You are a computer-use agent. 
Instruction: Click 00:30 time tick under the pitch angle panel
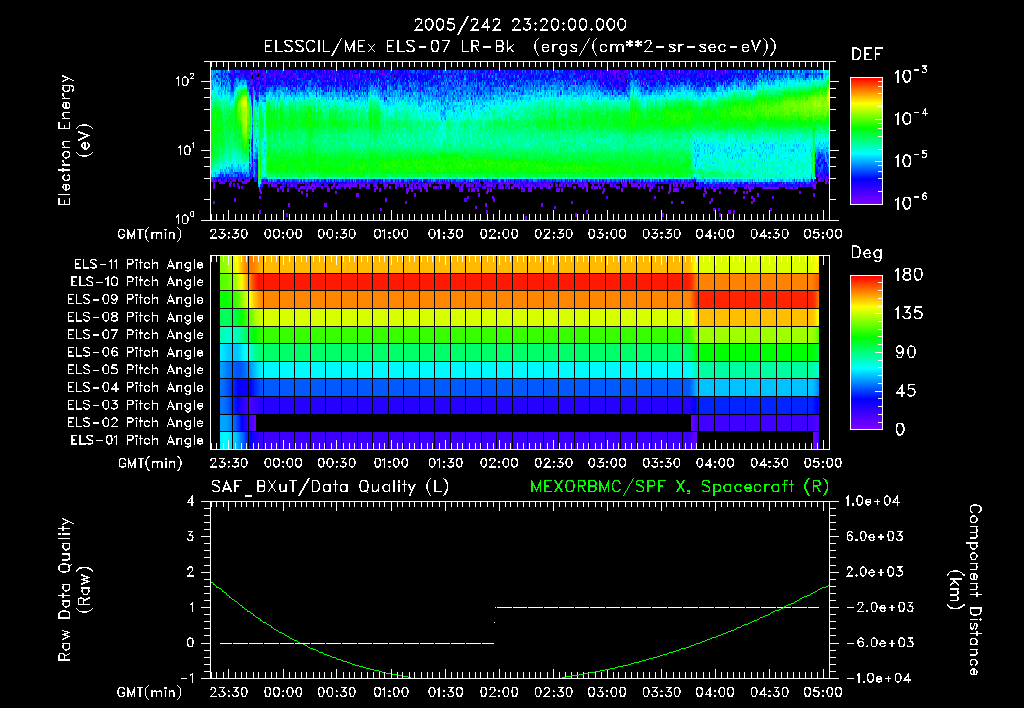[336, 463]
